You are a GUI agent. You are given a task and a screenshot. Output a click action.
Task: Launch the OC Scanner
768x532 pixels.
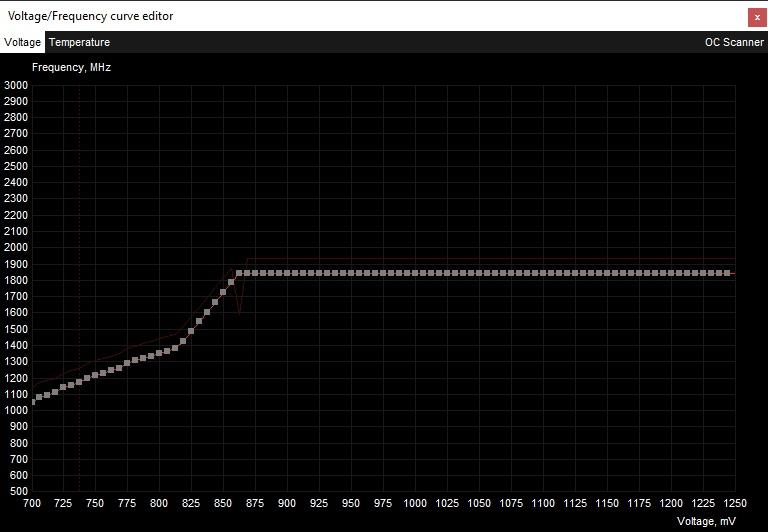[x=734, y=42]
